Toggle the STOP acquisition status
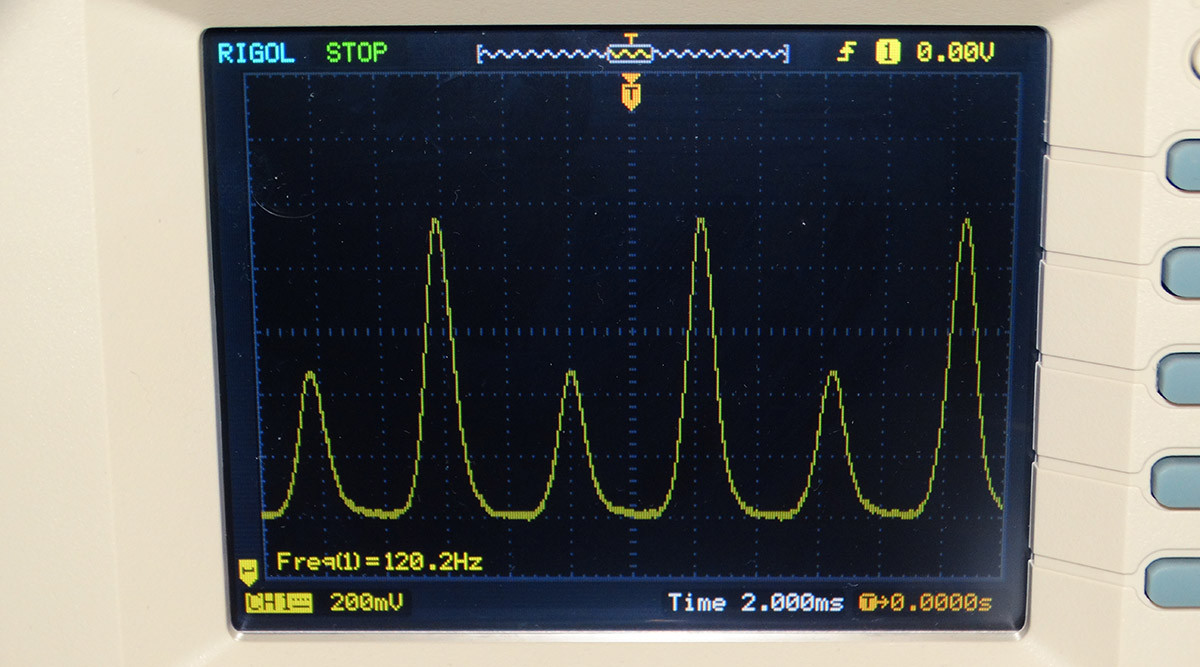This screenshot has width=1200, height=667. (356, 53)
